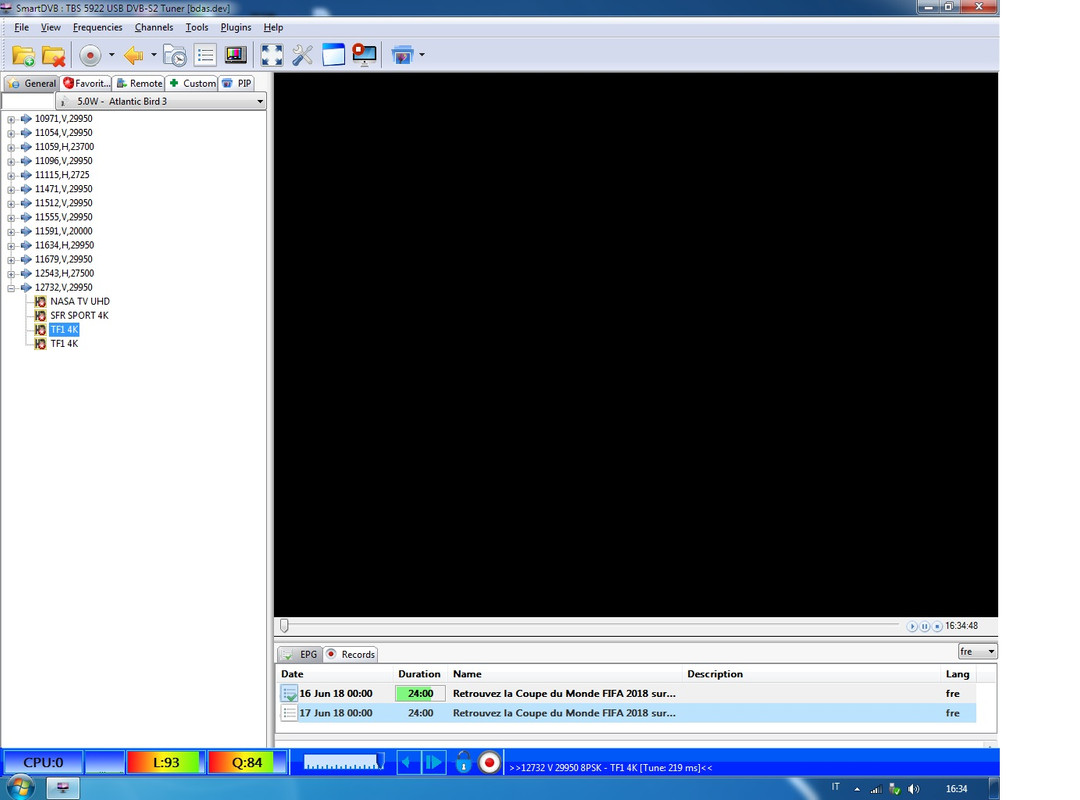Switch to the EPG tab
The height and width of the screenshot is (800, 1080).
(x=300, y=655)
